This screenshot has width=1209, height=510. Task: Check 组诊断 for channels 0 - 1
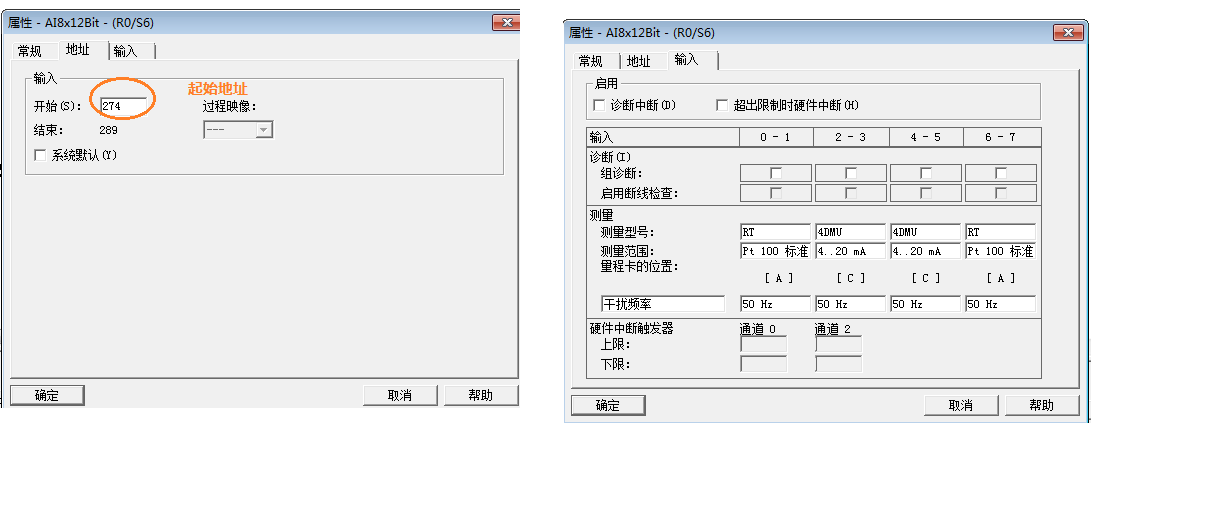click(x=775, y=173)
